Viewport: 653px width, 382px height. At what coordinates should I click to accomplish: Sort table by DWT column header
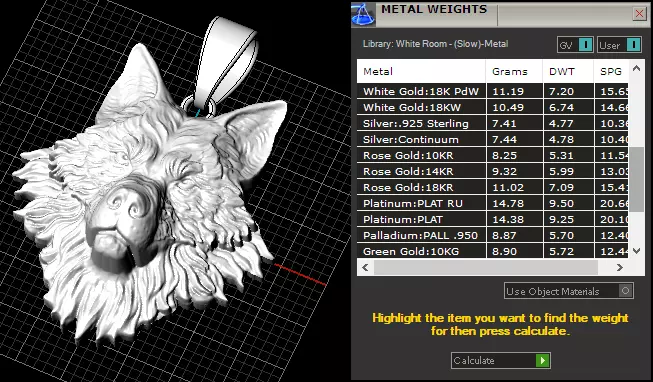[568, 71]
